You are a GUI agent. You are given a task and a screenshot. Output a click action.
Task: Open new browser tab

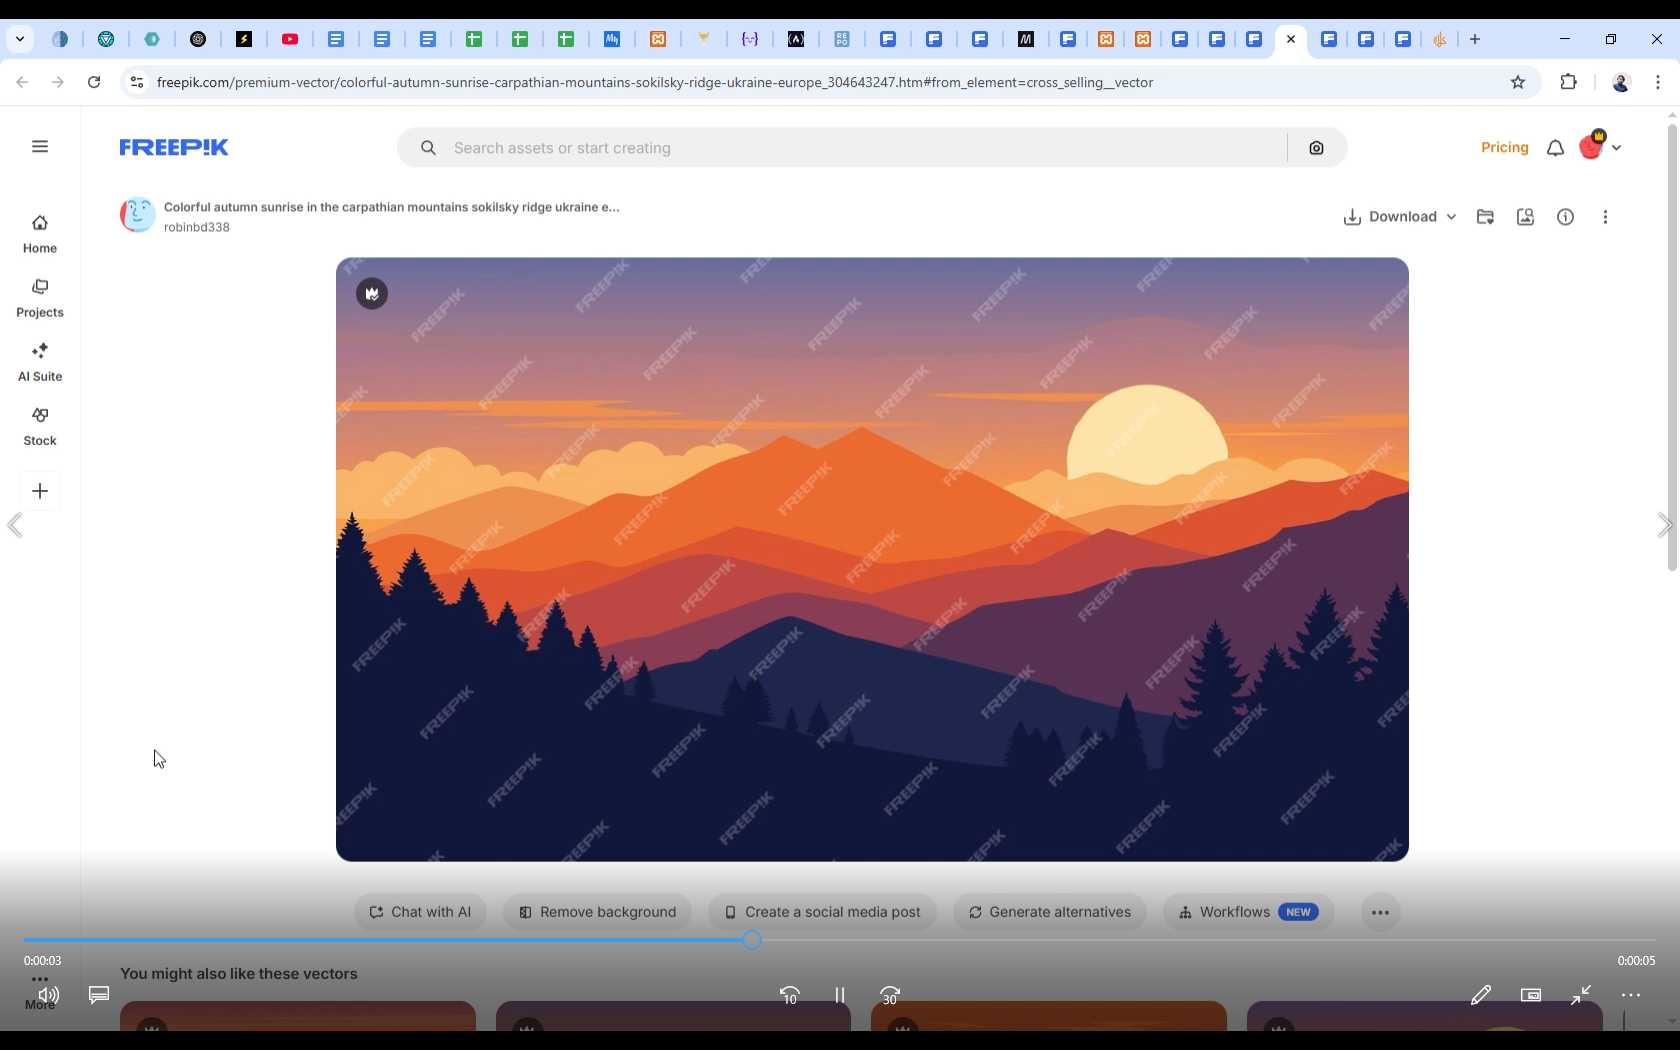click(x=1475, y=40)
